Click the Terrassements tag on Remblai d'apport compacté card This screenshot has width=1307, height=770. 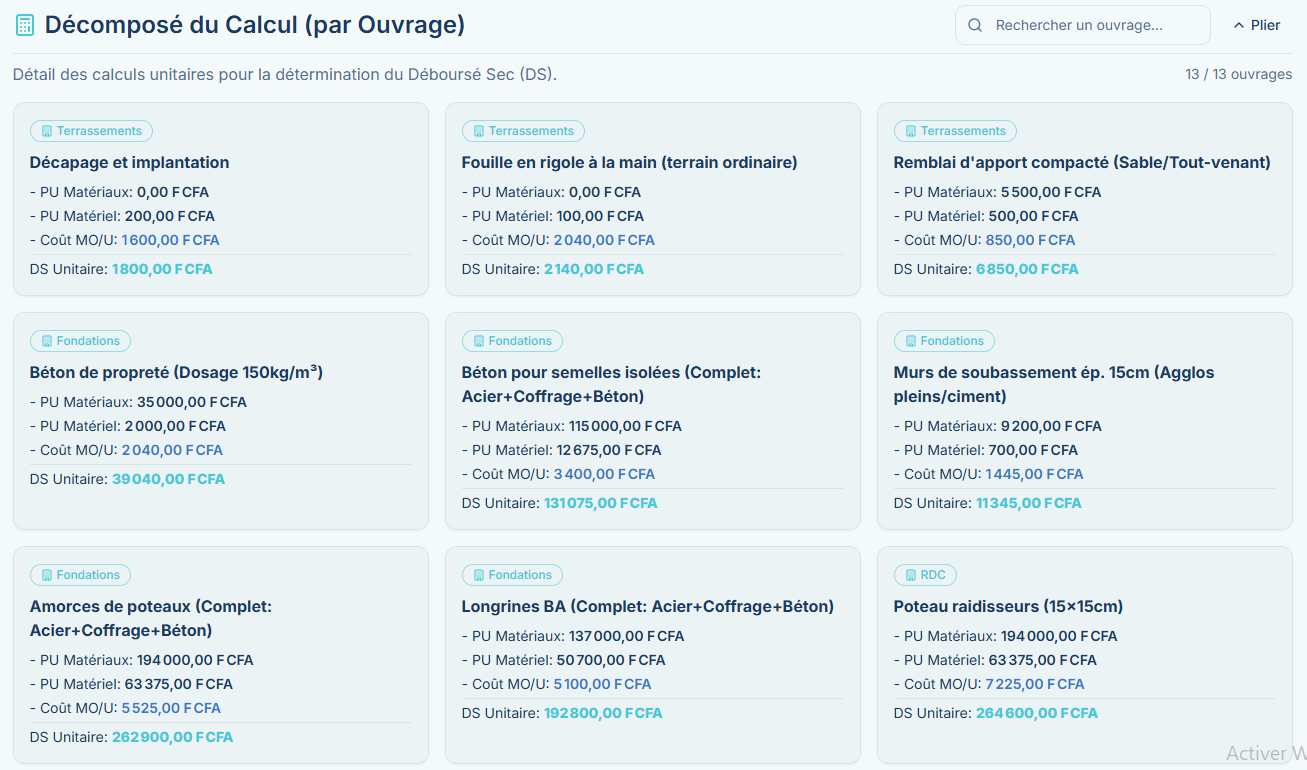point(955,131)
